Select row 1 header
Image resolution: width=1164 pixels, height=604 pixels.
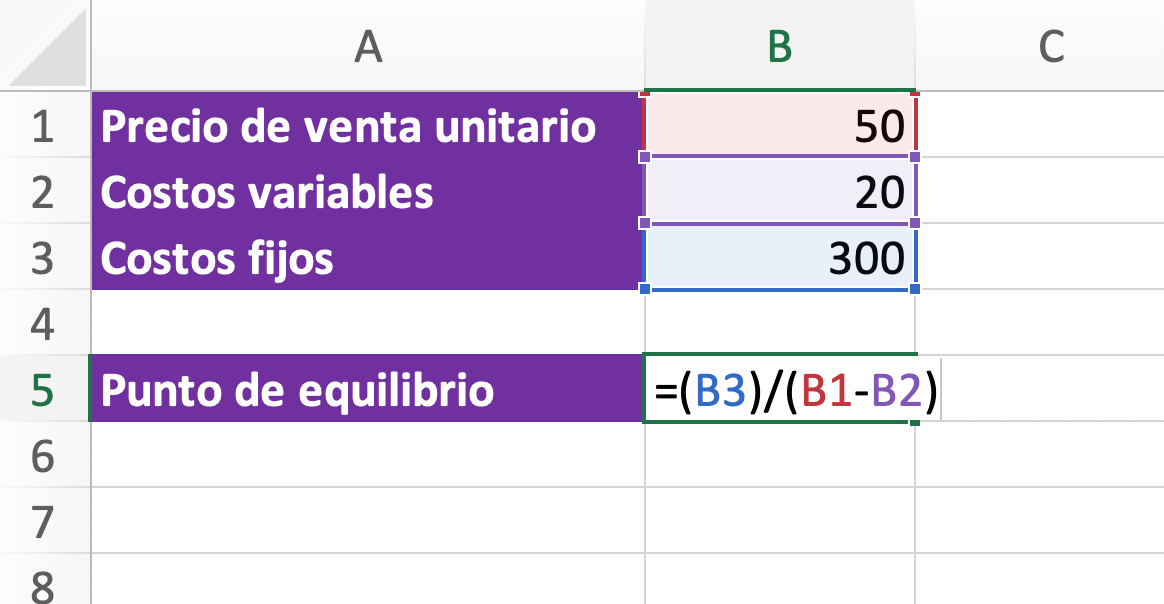click(43, 127)
